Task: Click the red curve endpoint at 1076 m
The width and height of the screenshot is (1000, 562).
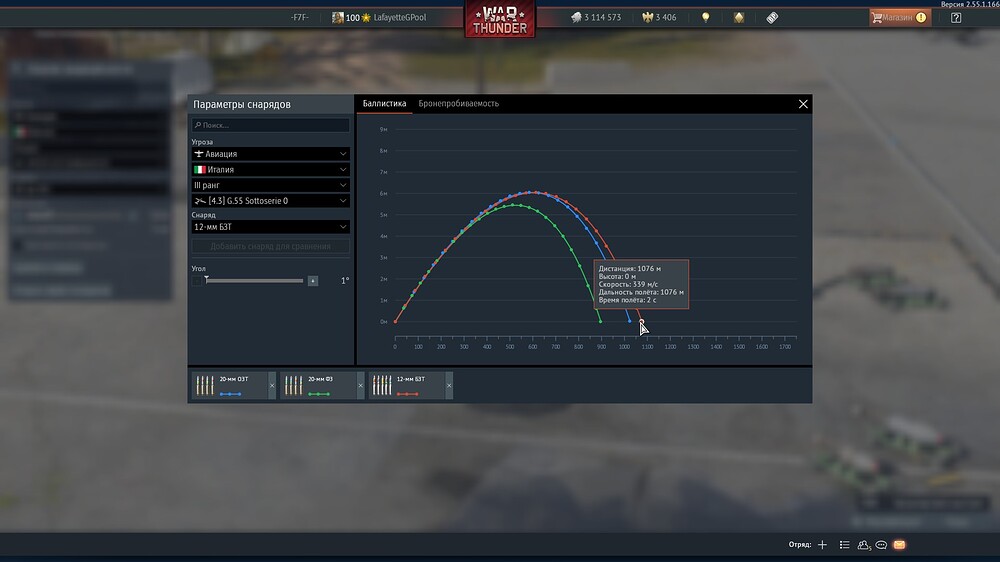Action: coord(642,322)
